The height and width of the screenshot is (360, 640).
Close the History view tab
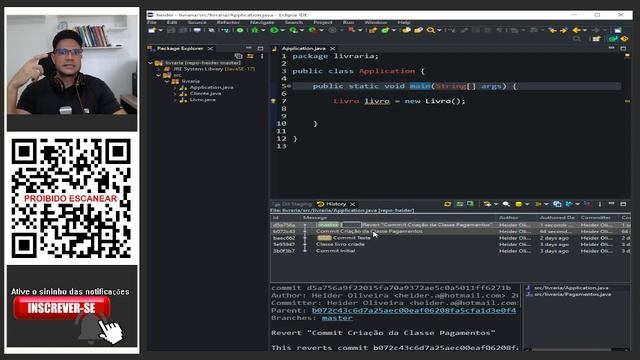[352, 204]
